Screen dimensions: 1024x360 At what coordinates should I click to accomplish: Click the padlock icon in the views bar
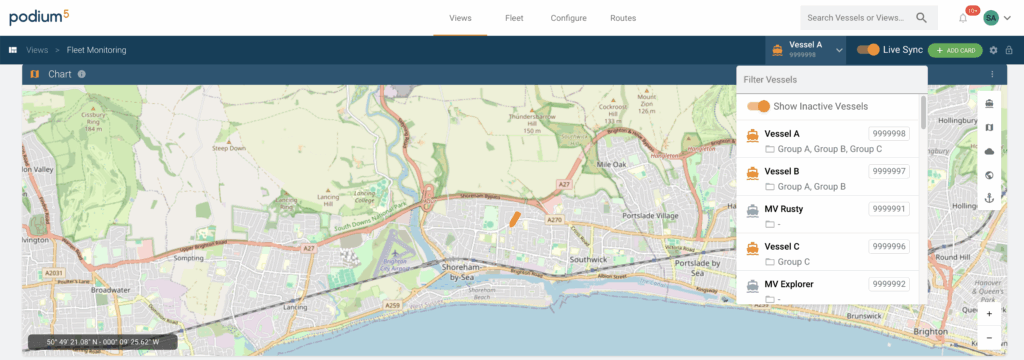pyautogui.click(x=1009, y=50)
